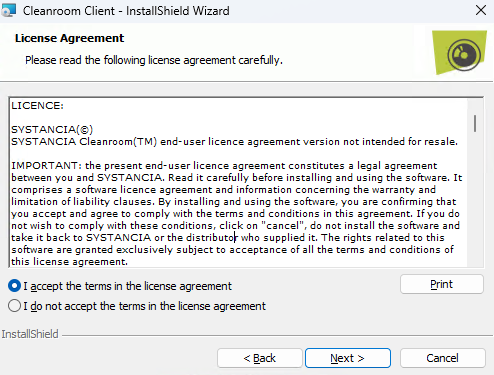Close the InstallShield Wizard window

click(x=481, y=10)
